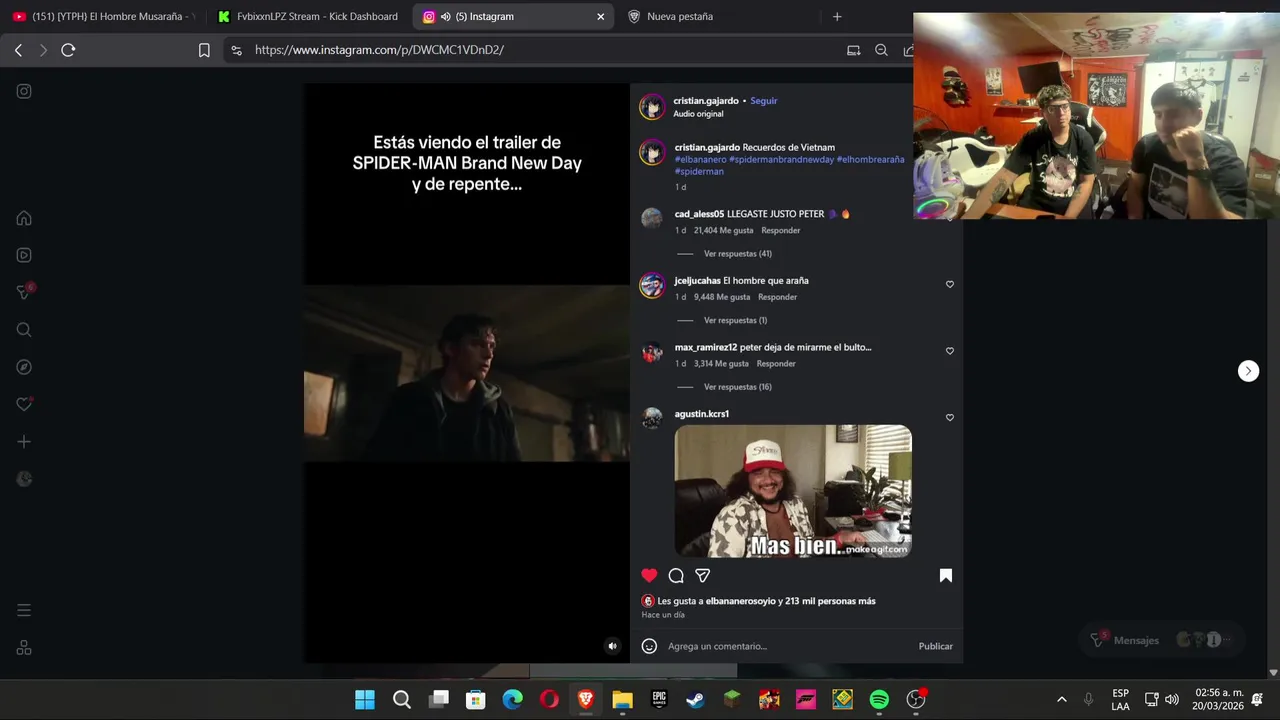The width and height of the screenshot is (1280, 720).
Task: Expand Ver respuestas (1)
Action: [735, 320]
